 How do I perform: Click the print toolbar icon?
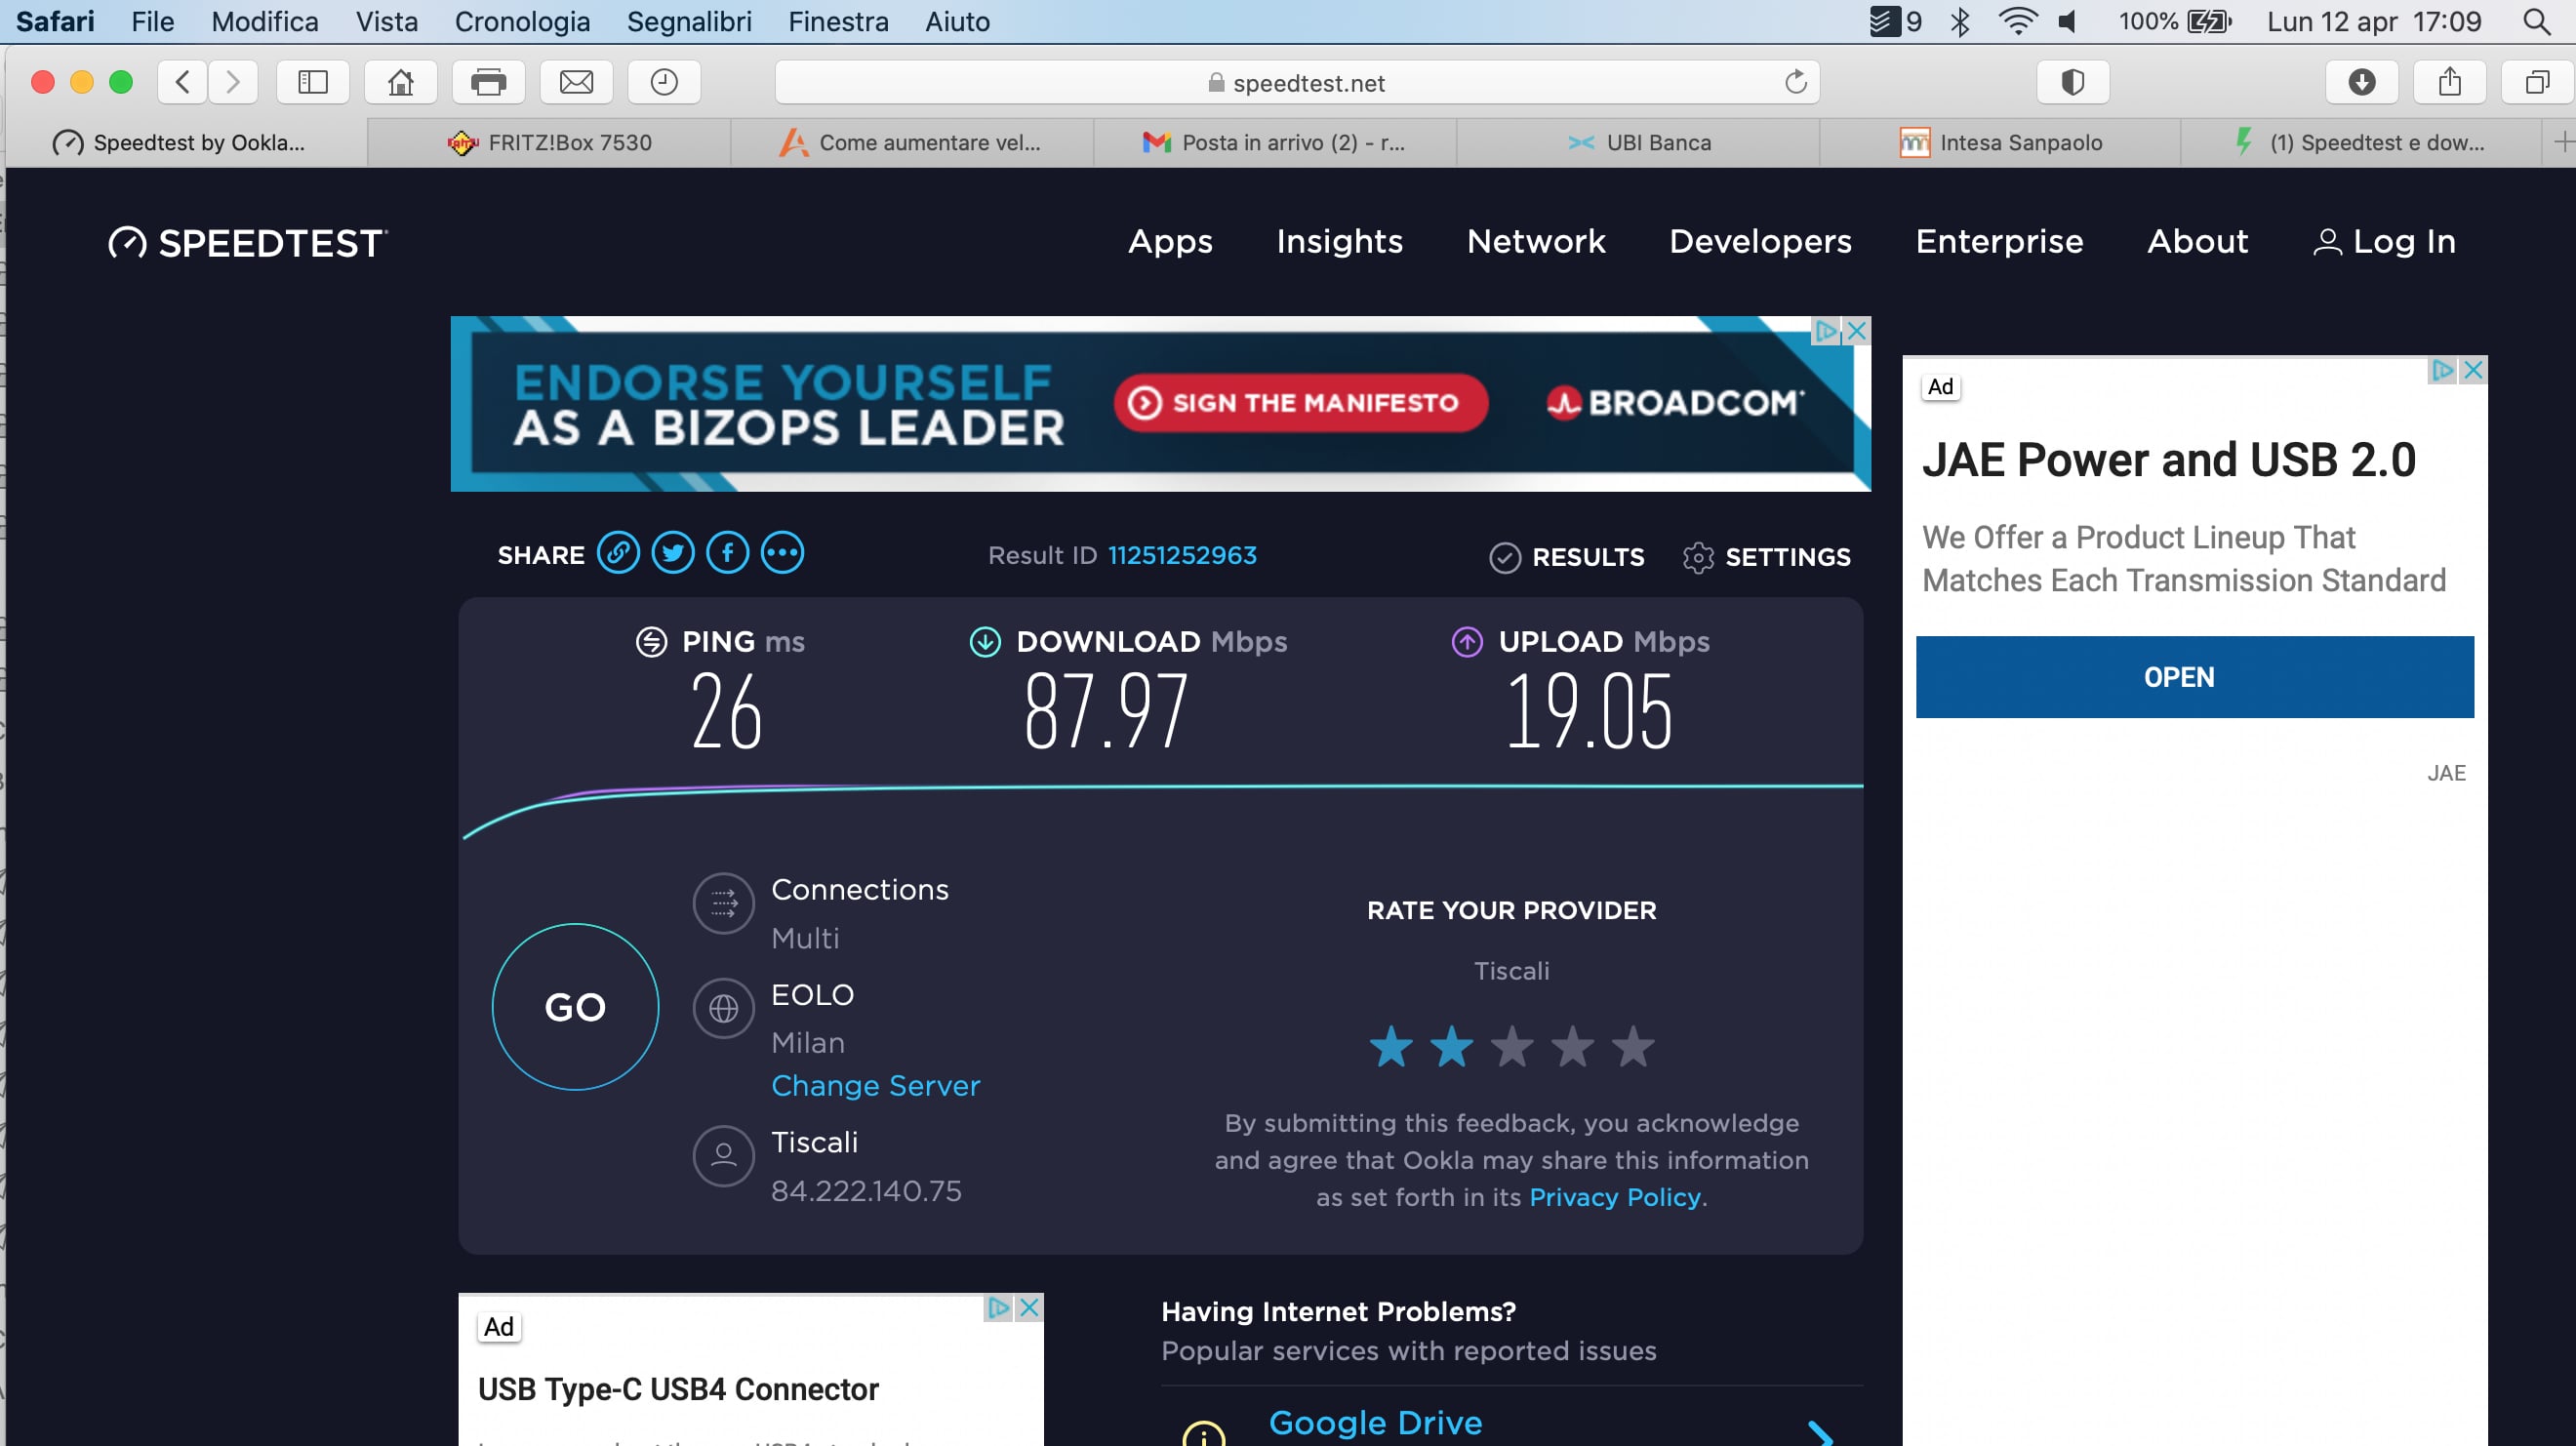[x=488, y=82]
